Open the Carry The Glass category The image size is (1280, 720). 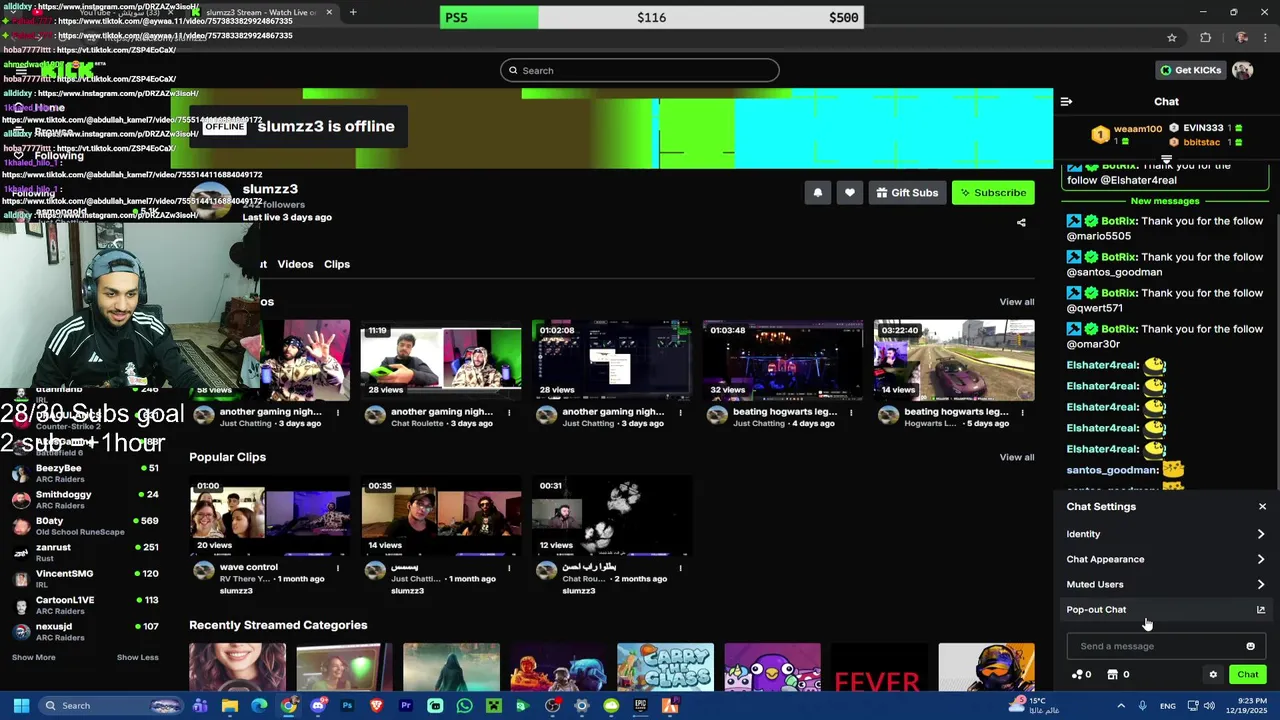(x=665, y=667)
